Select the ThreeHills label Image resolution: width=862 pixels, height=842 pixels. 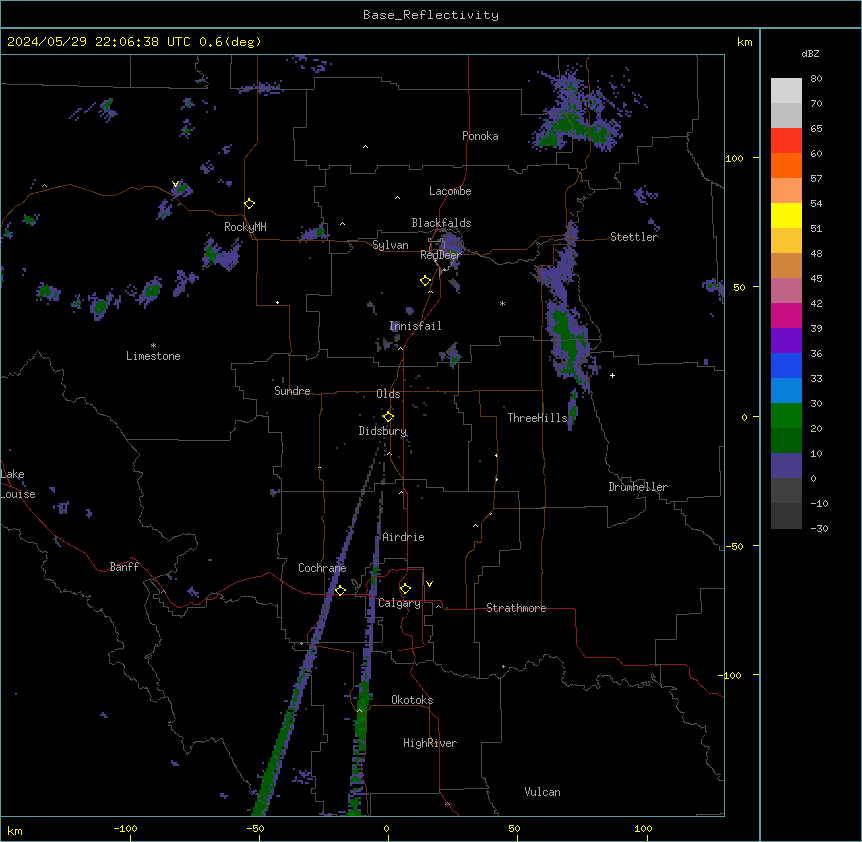click(537, 418)
